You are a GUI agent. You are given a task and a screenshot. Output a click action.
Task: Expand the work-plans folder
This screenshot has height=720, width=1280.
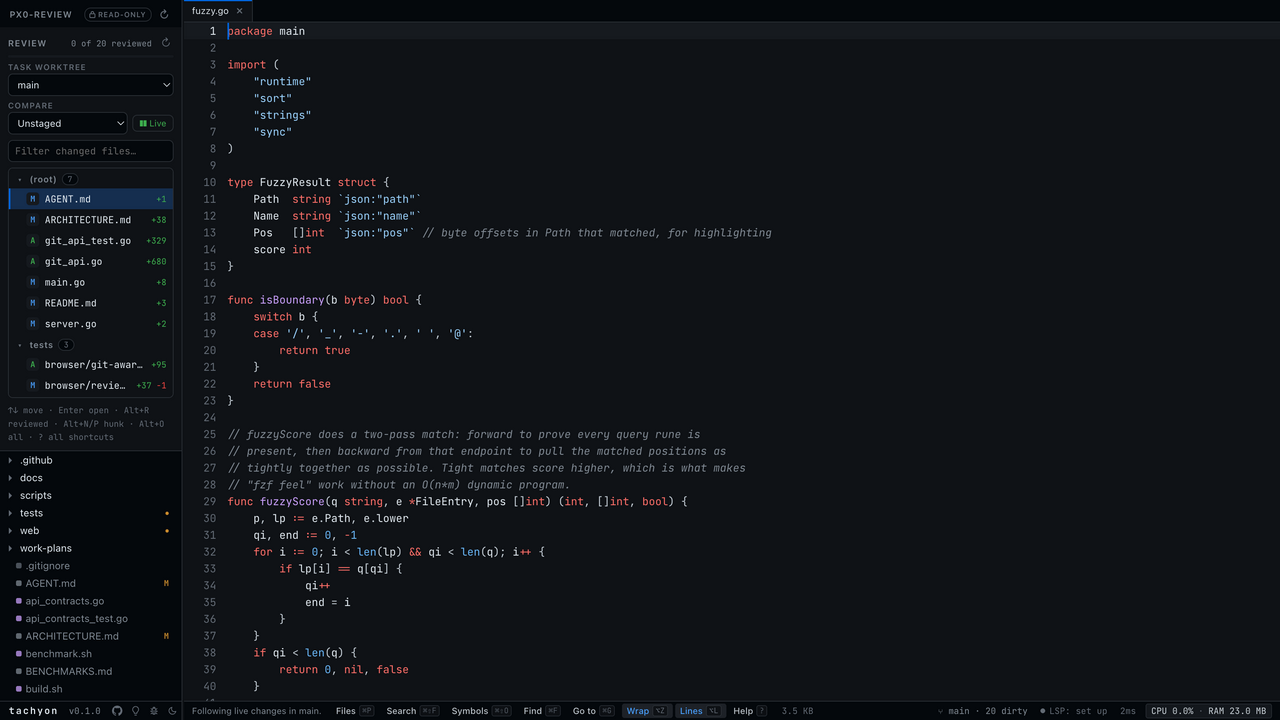tap(46, 548)
